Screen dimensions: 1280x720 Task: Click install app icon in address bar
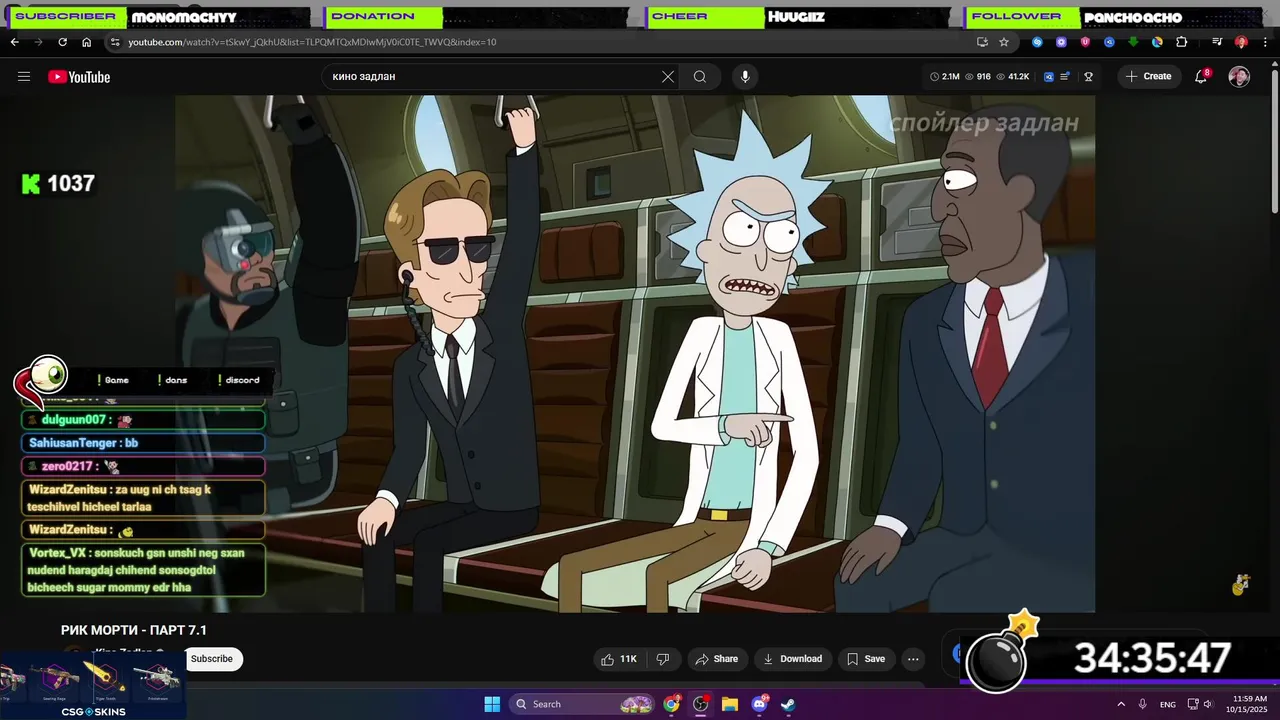tap(982, 42)
